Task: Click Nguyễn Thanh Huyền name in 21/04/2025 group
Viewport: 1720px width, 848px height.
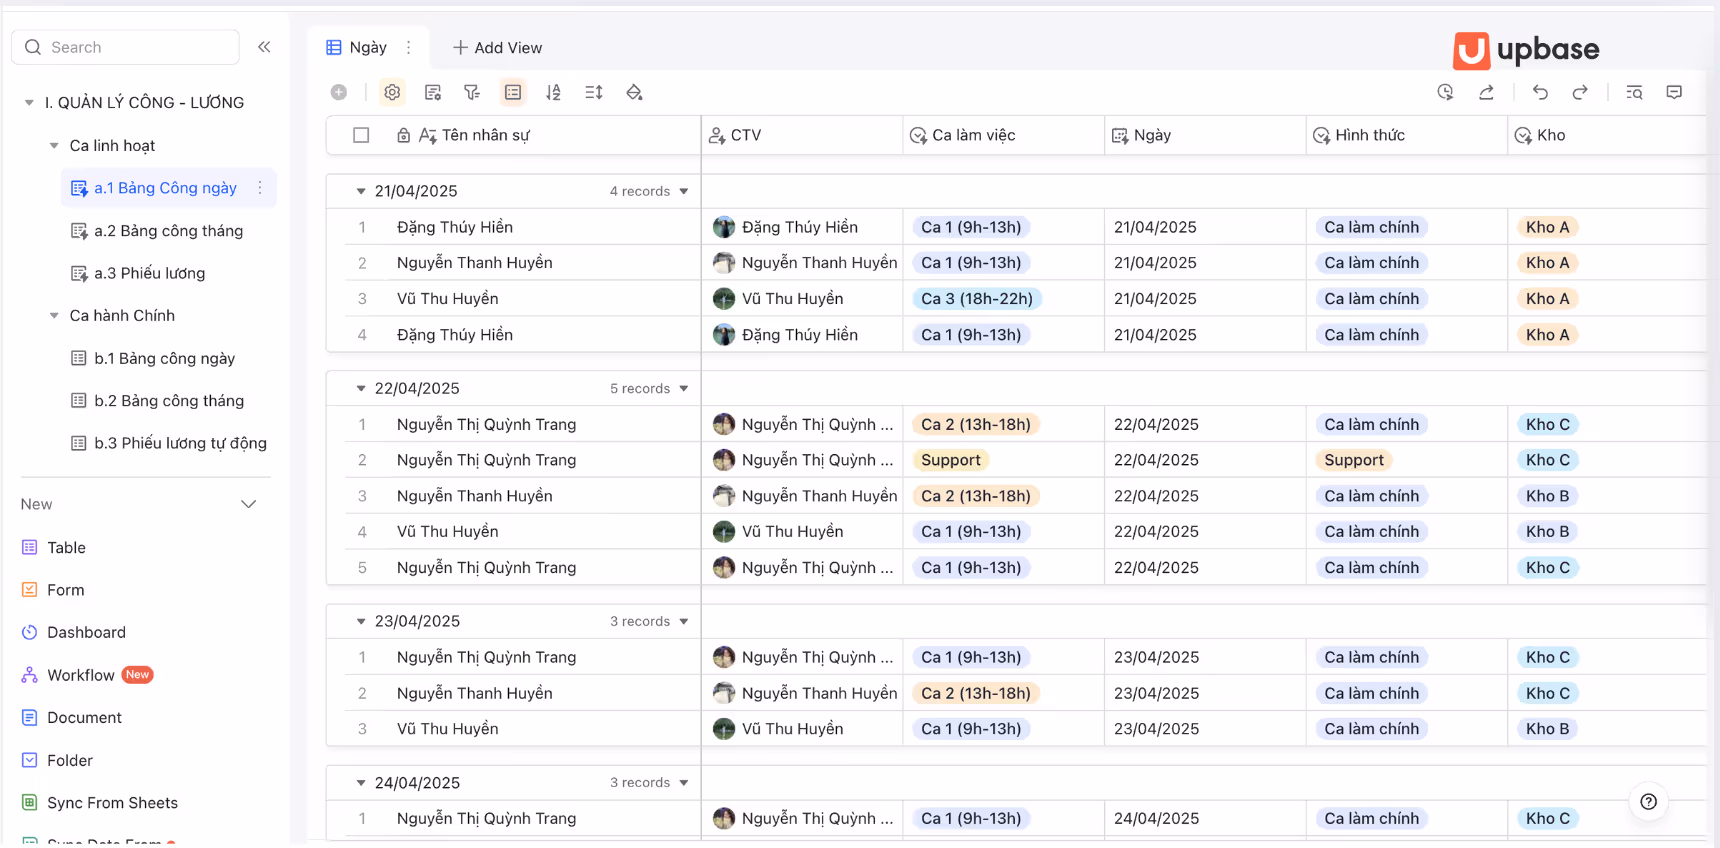Action: (474, 263)
